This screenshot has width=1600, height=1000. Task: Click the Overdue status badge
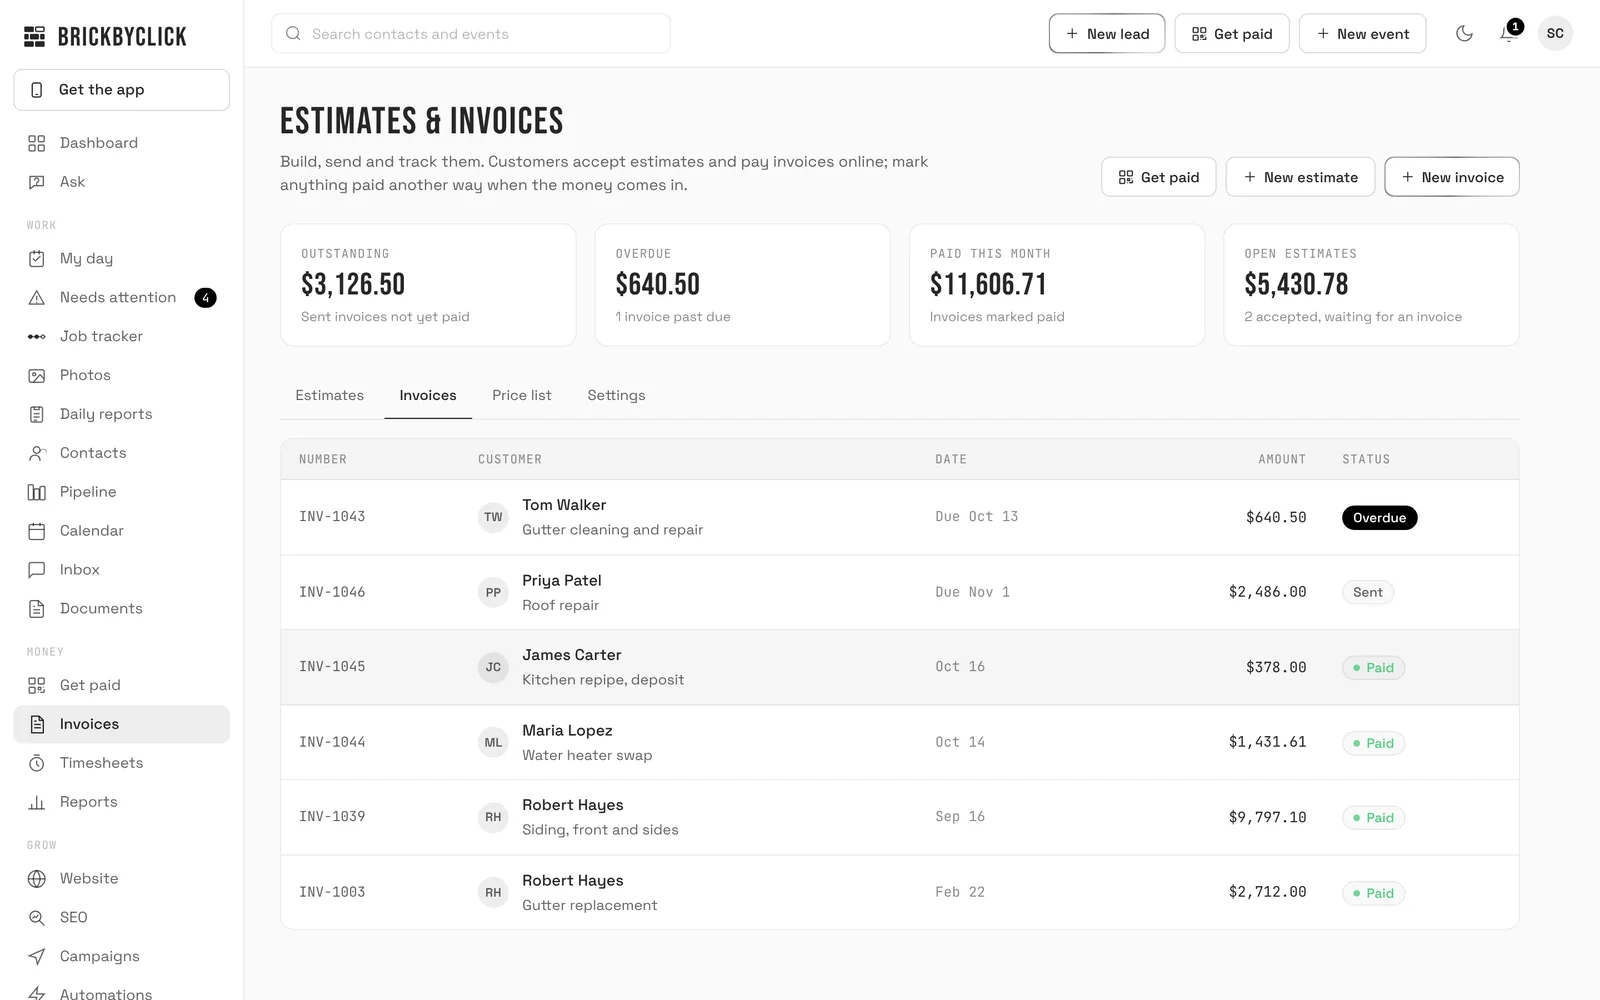1379,518
